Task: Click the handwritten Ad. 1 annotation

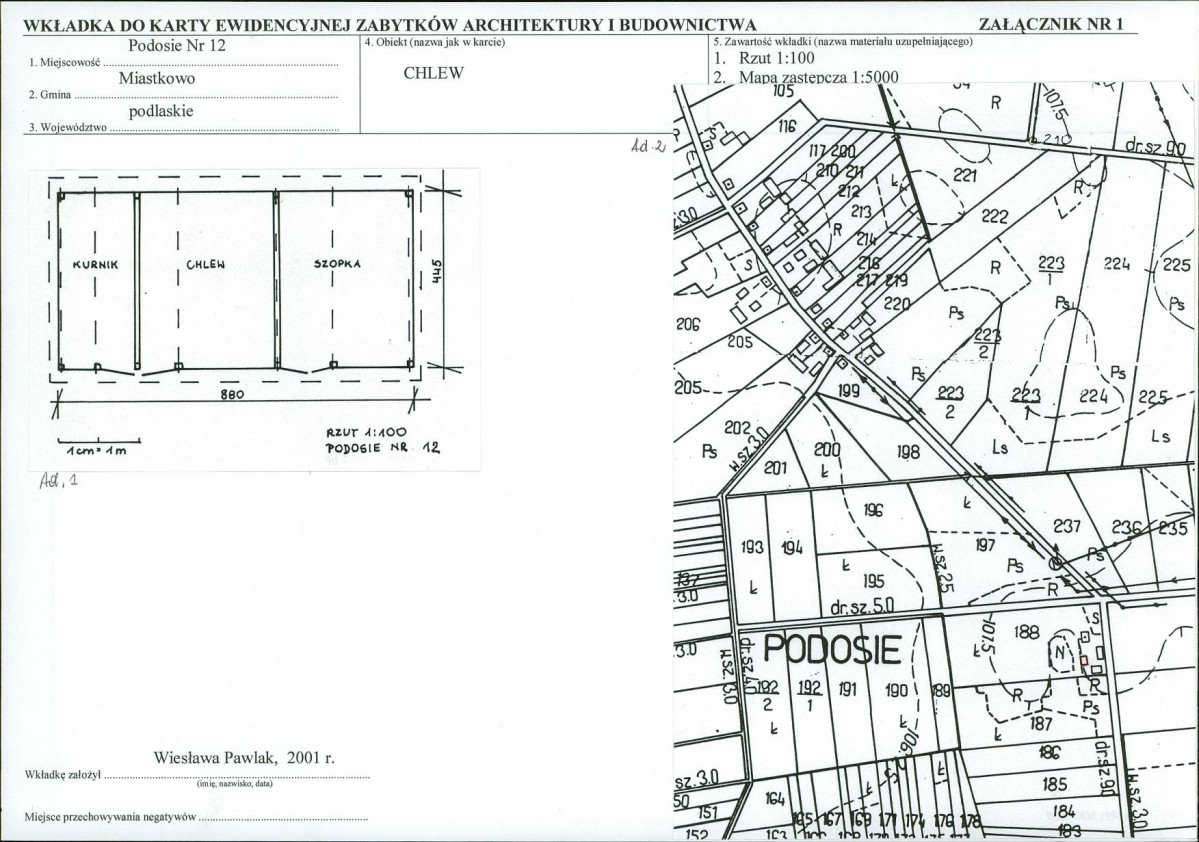Action: [x=58, y=480]
